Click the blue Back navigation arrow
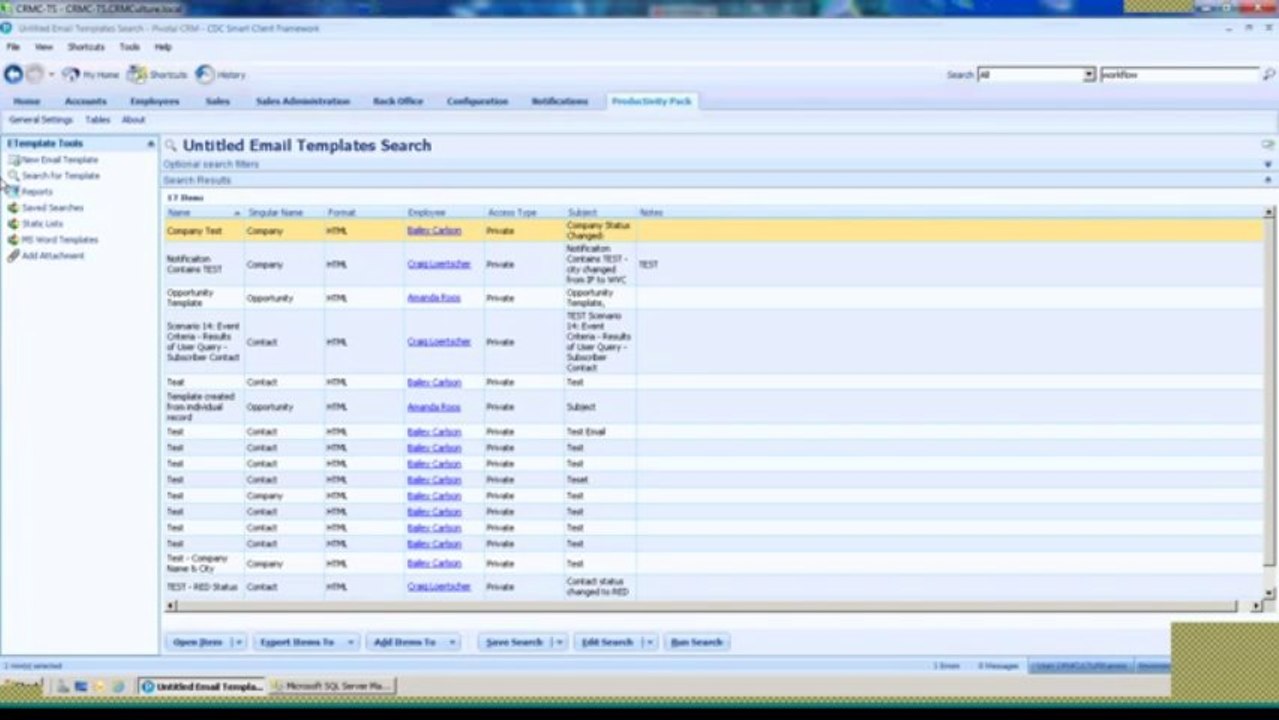Viewport: 1279px width, 720px height. [x=13, y=74]
